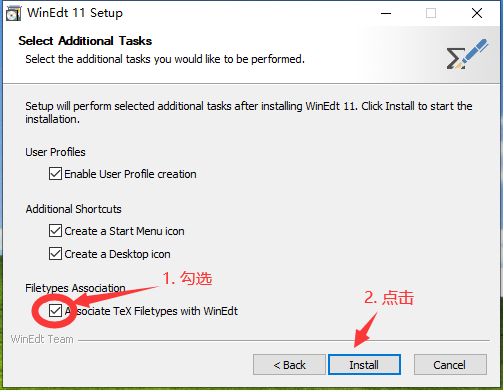
Task: Click the 'Select Additional Tasks' heading
Action: point(85,41)
